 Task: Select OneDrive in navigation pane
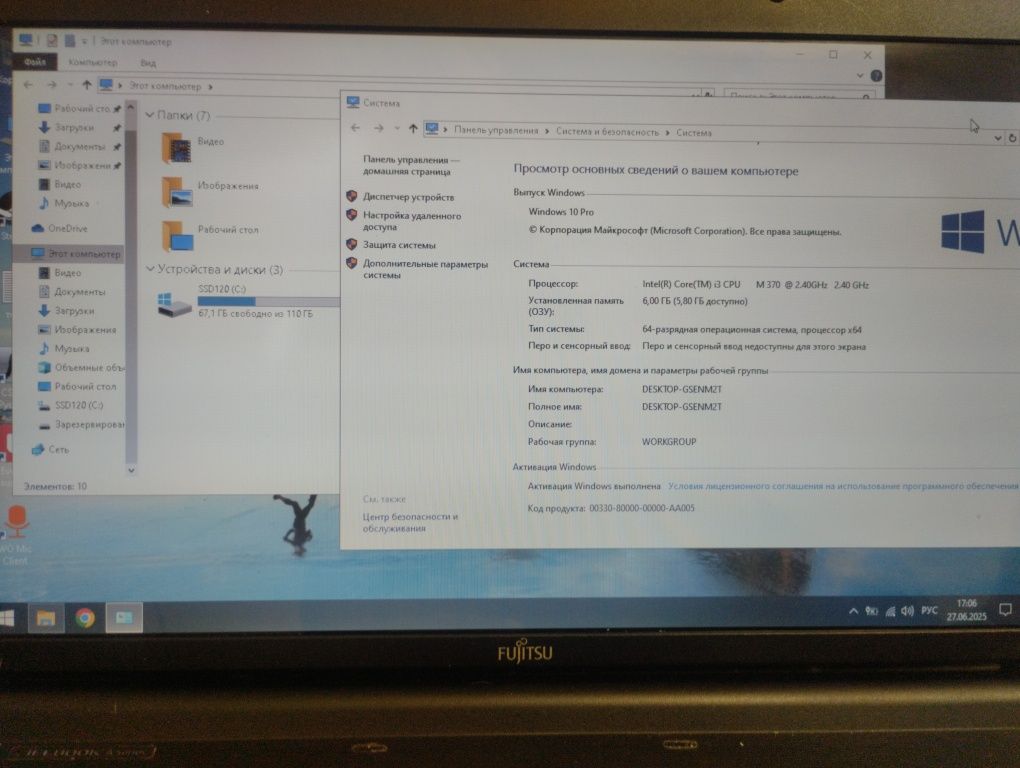(59, 228)
